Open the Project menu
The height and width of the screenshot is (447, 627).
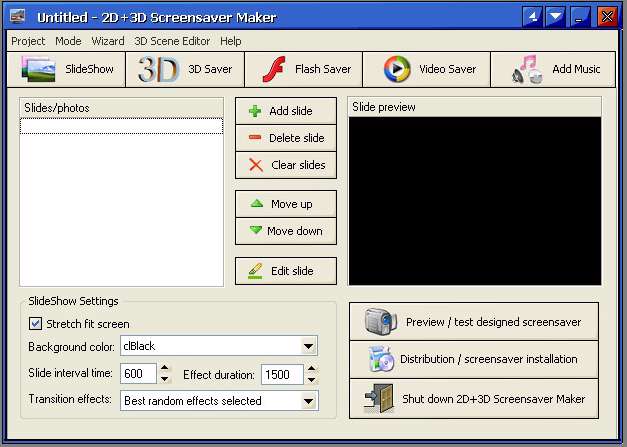pyautogui.click(x=28, y=41)
